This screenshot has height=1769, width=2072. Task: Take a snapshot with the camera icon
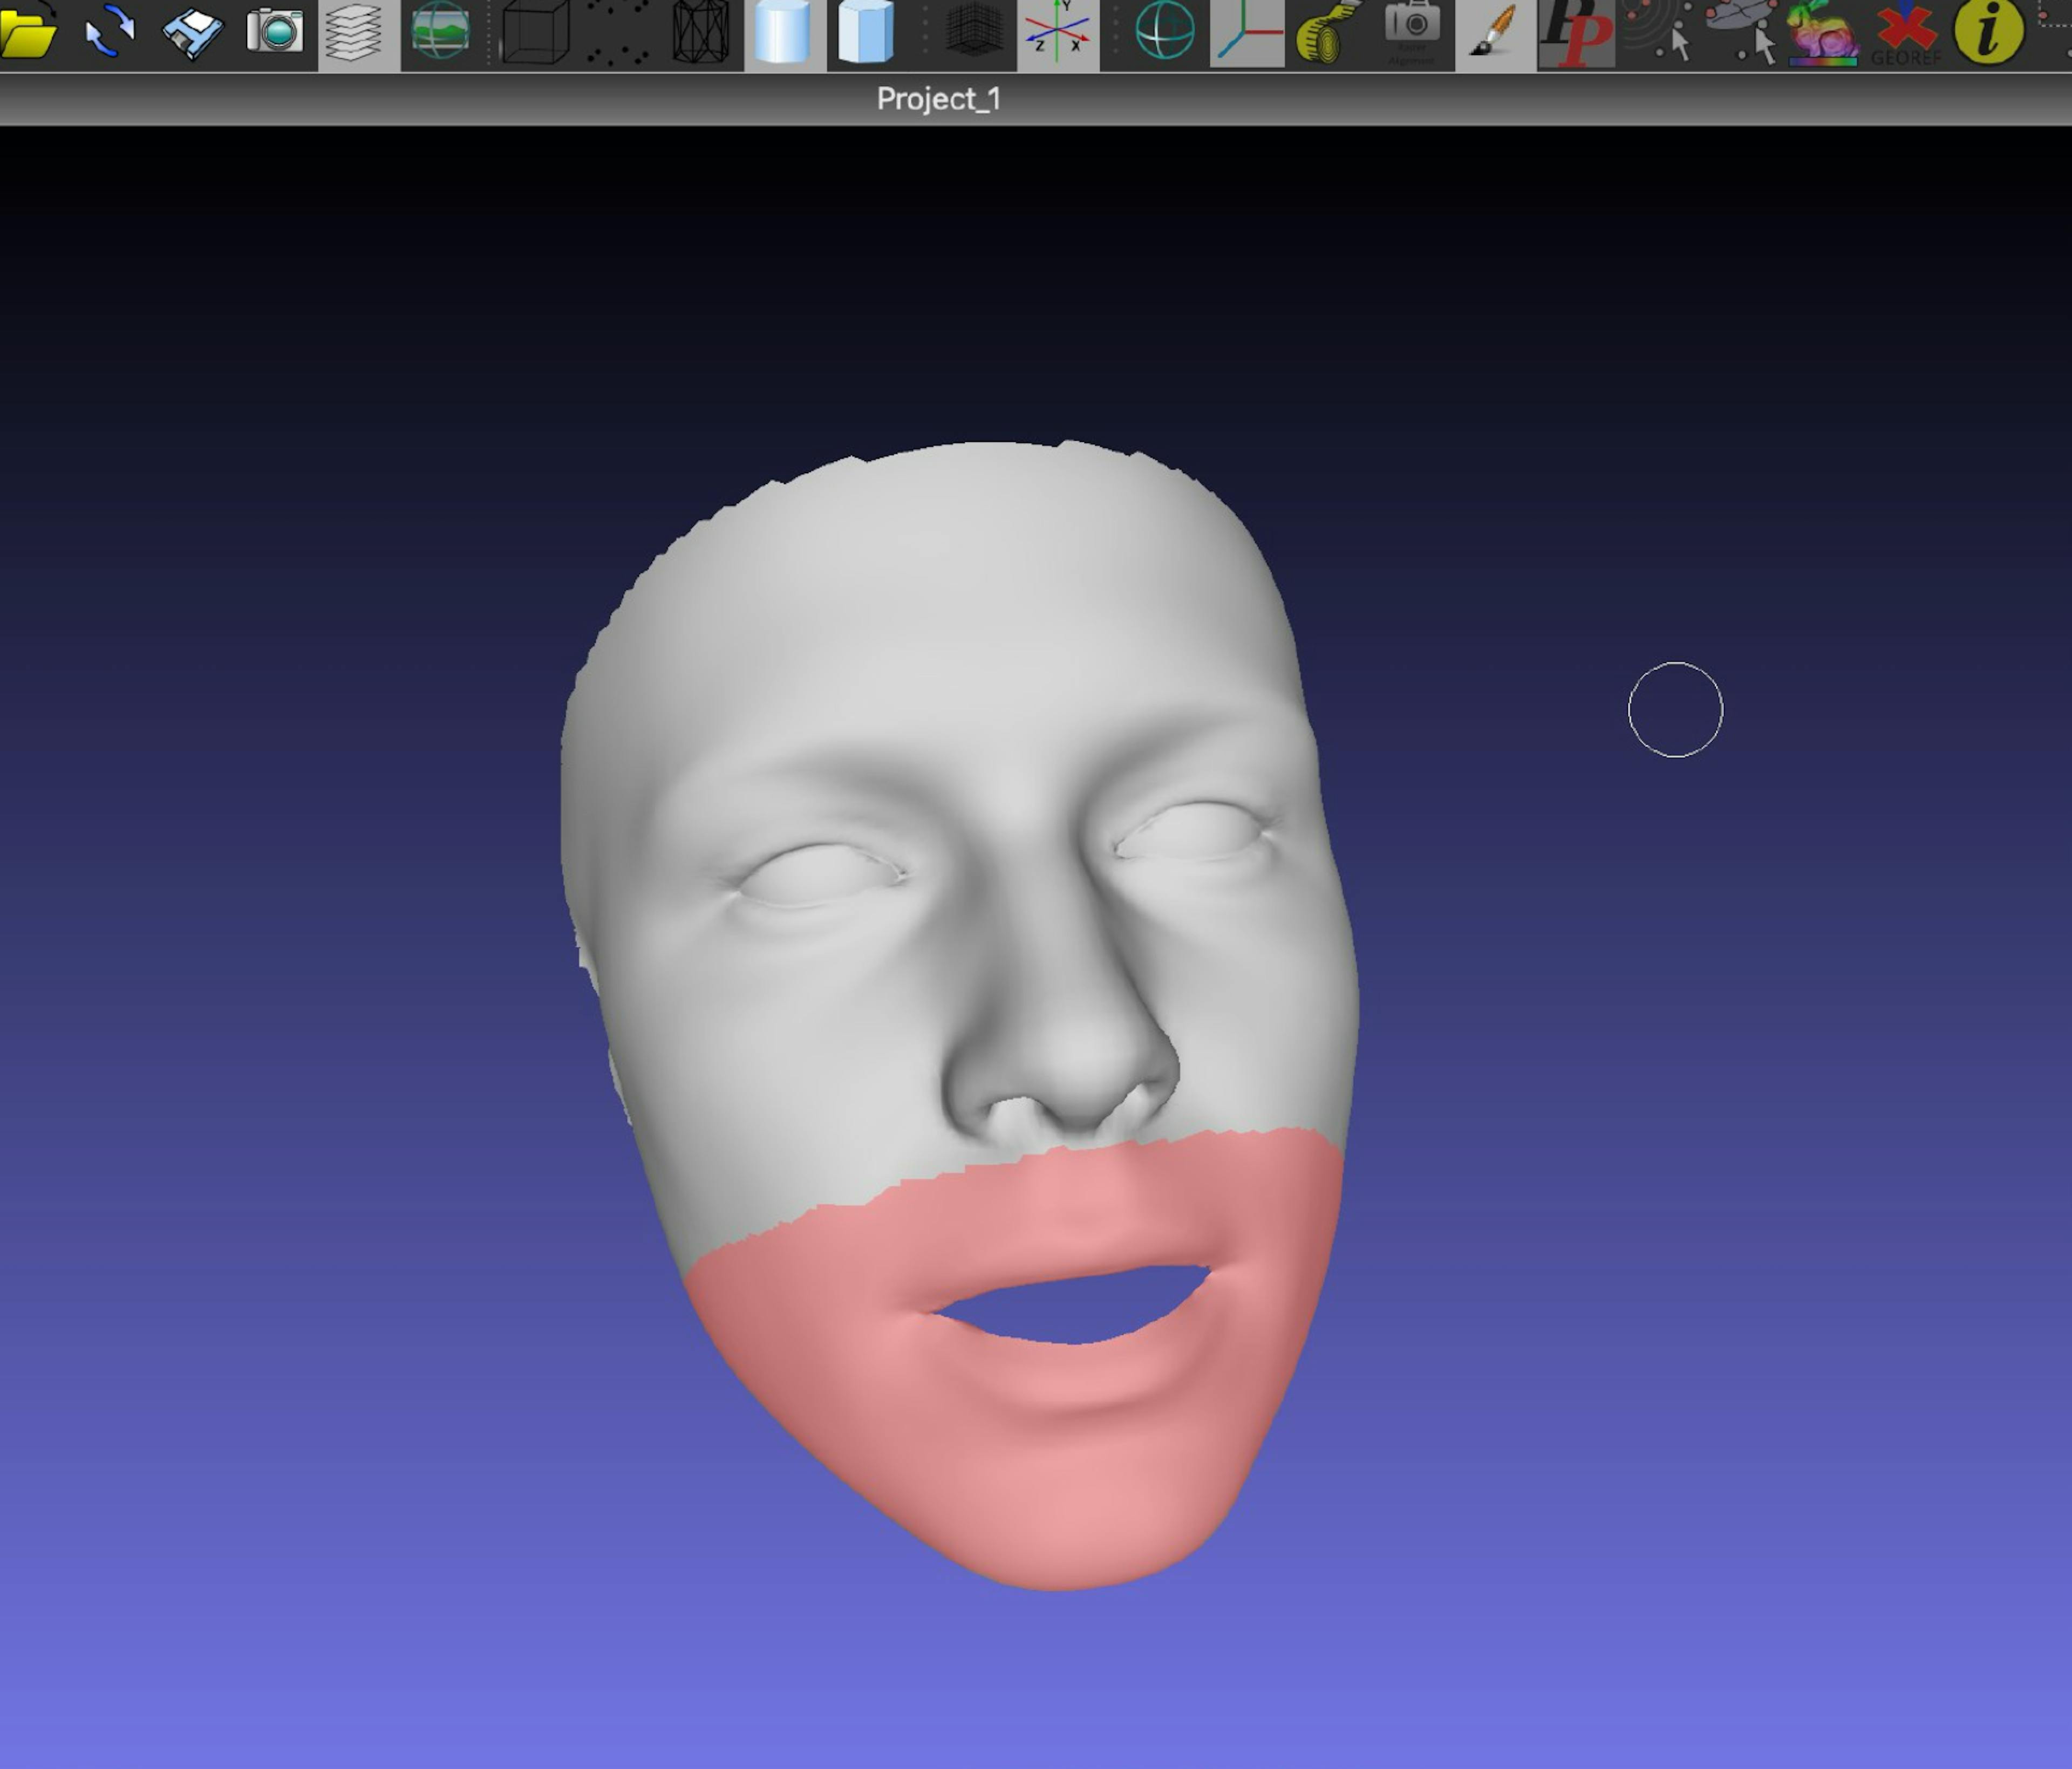coord(275,32)
